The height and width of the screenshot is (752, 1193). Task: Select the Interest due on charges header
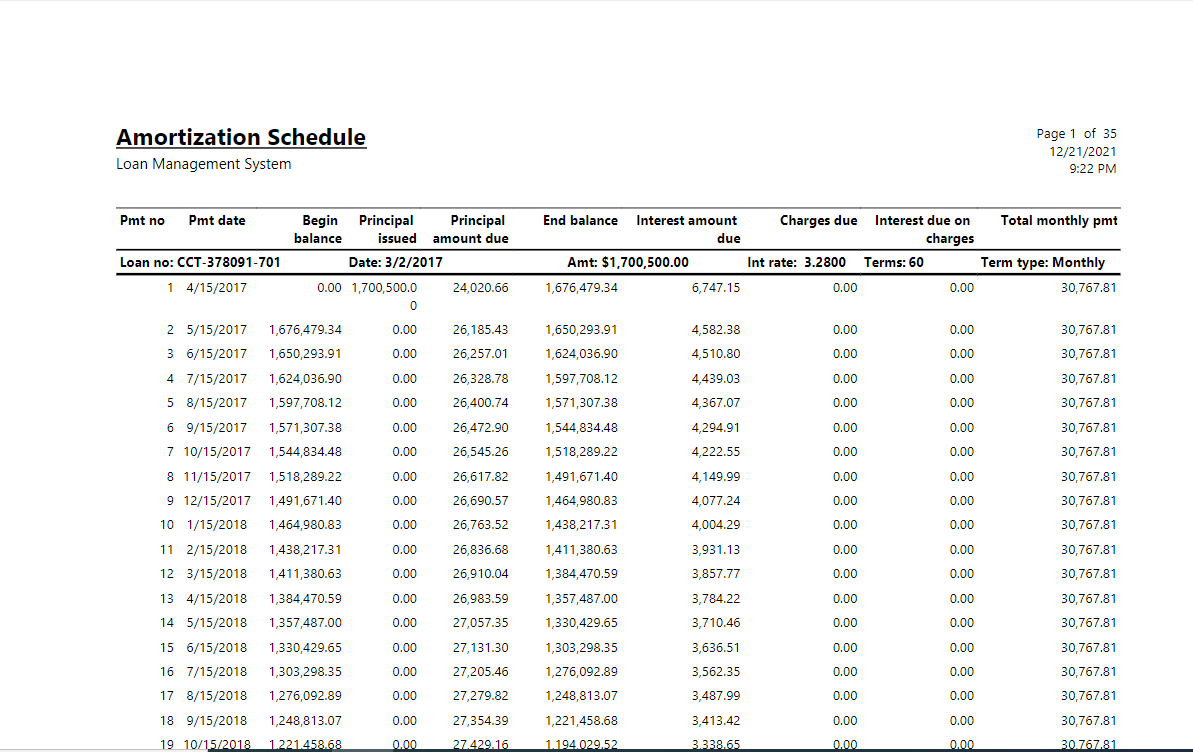click(922, 229)
